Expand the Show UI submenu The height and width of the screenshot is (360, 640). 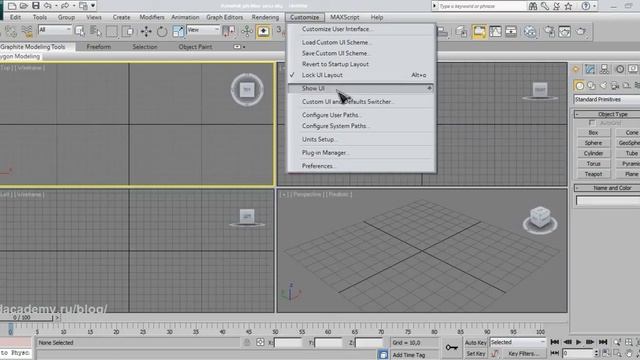[x=361, y=88]
